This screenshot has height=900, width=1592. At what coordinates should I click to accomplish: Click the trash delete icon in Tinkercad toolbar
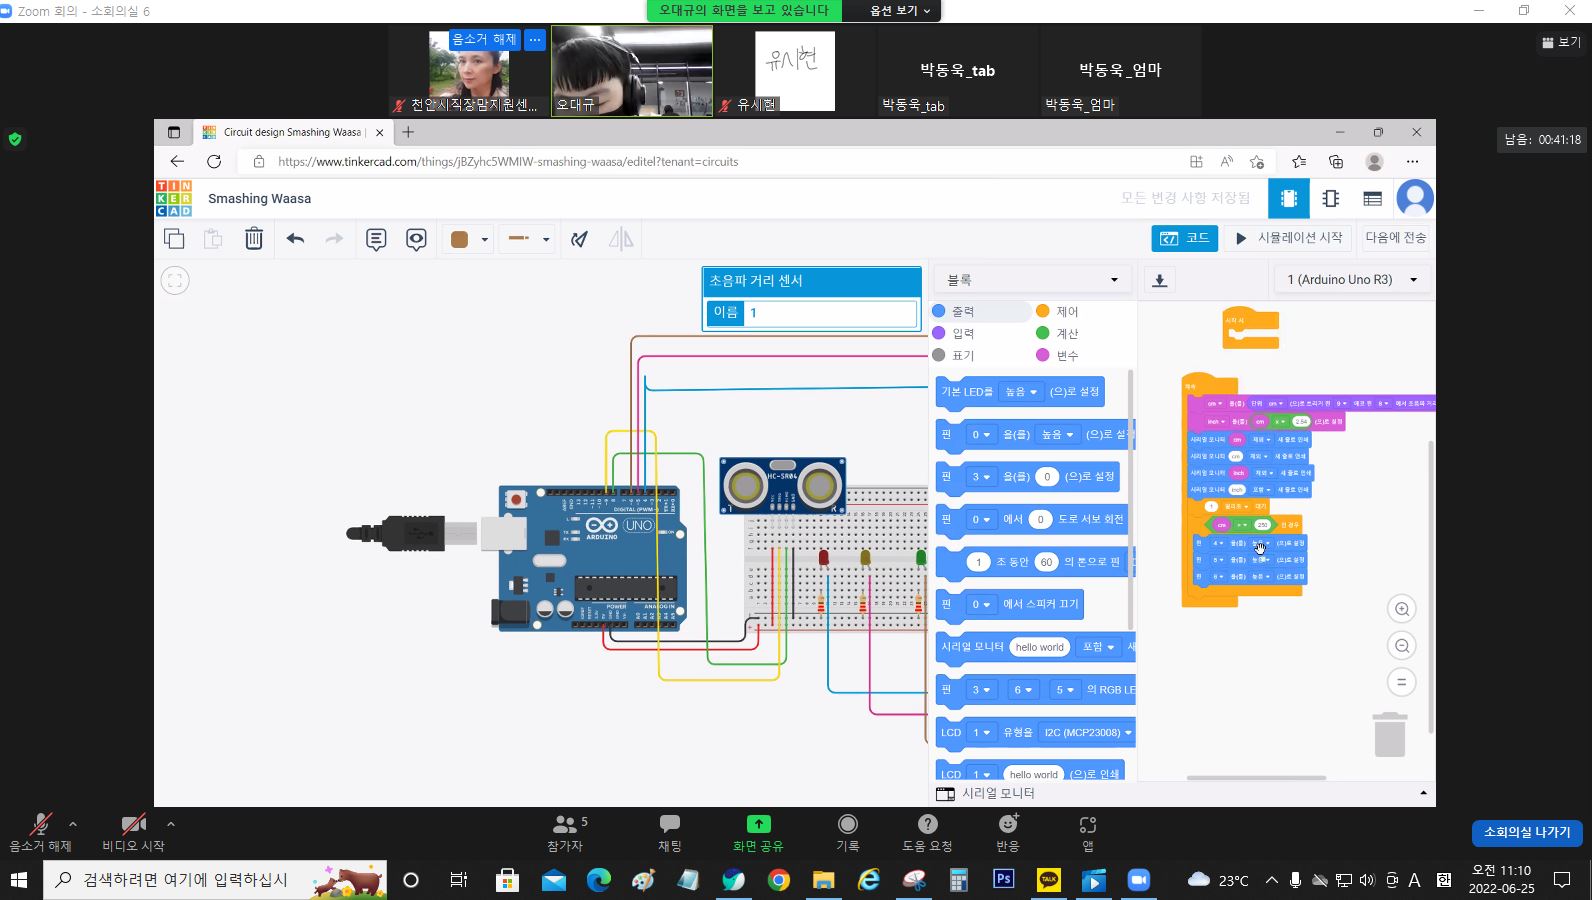254,239
